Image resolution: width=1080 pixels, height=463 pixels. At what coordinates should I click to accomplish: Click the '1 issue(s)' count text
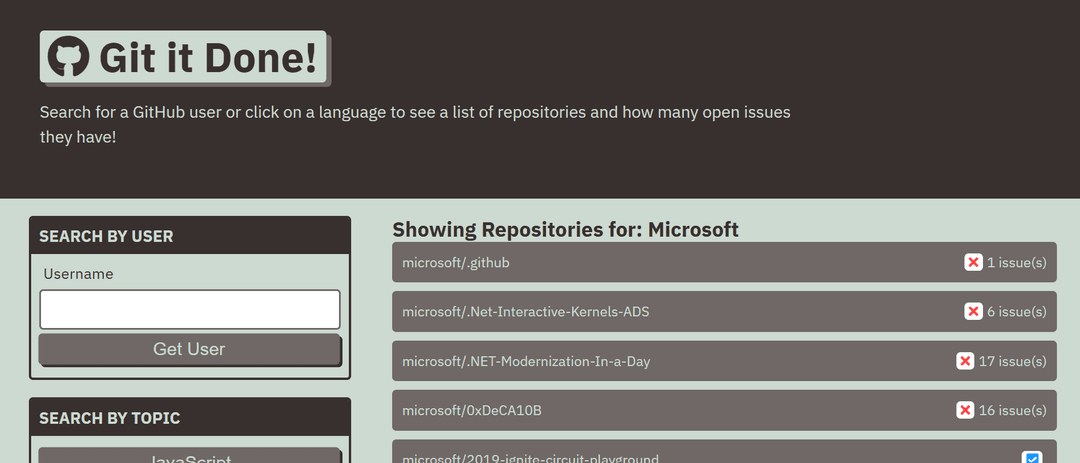coord(1017,263)
